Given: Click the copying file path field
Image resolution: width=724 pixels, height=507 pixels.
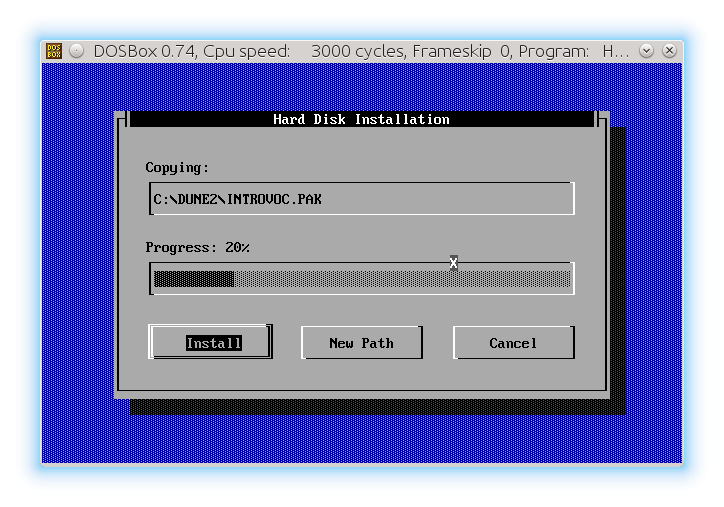Looking at the screenshot, I should 362,199.
